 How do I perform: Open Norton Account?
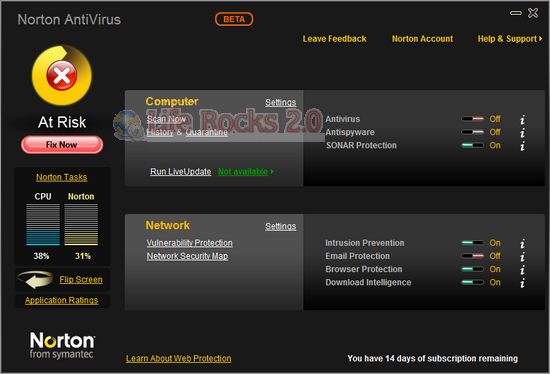422,39
